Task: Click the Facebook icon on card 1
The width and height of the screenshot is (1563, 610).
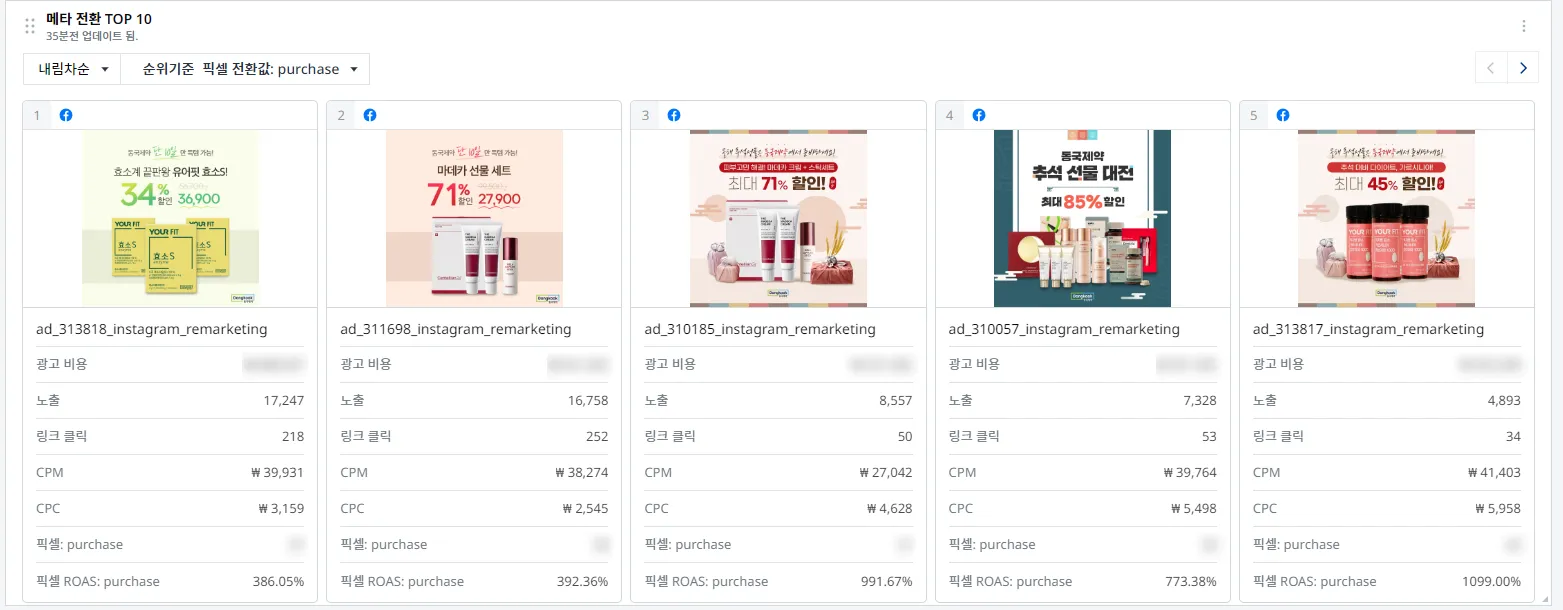Action: pyautogui.click(x=66, y=115)
